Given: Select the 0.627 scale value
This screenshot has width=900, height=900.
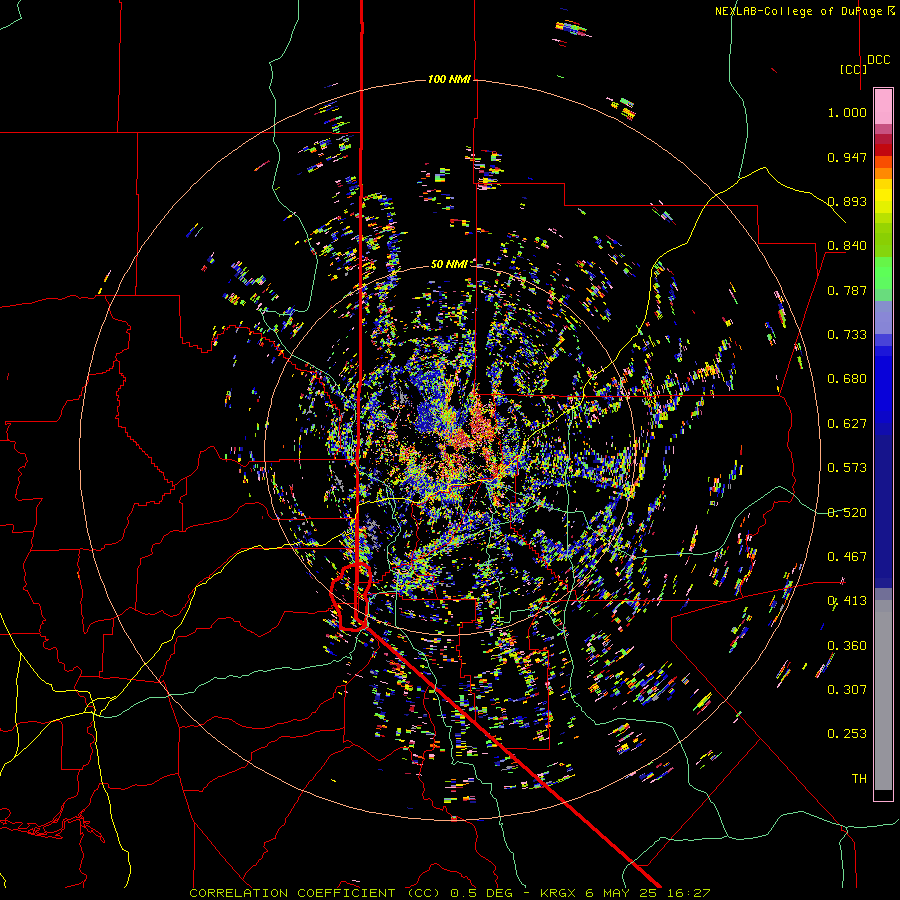Looking at the screenshot, I should (847, 424).
